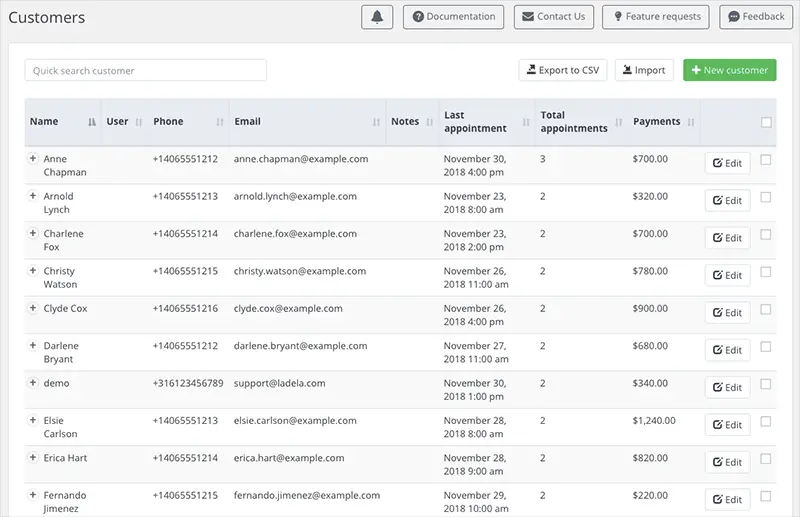The width and height of the screenshot is (800, 517).
Task: Select demo customer's row checkbox
Action: tap(765, 384)
